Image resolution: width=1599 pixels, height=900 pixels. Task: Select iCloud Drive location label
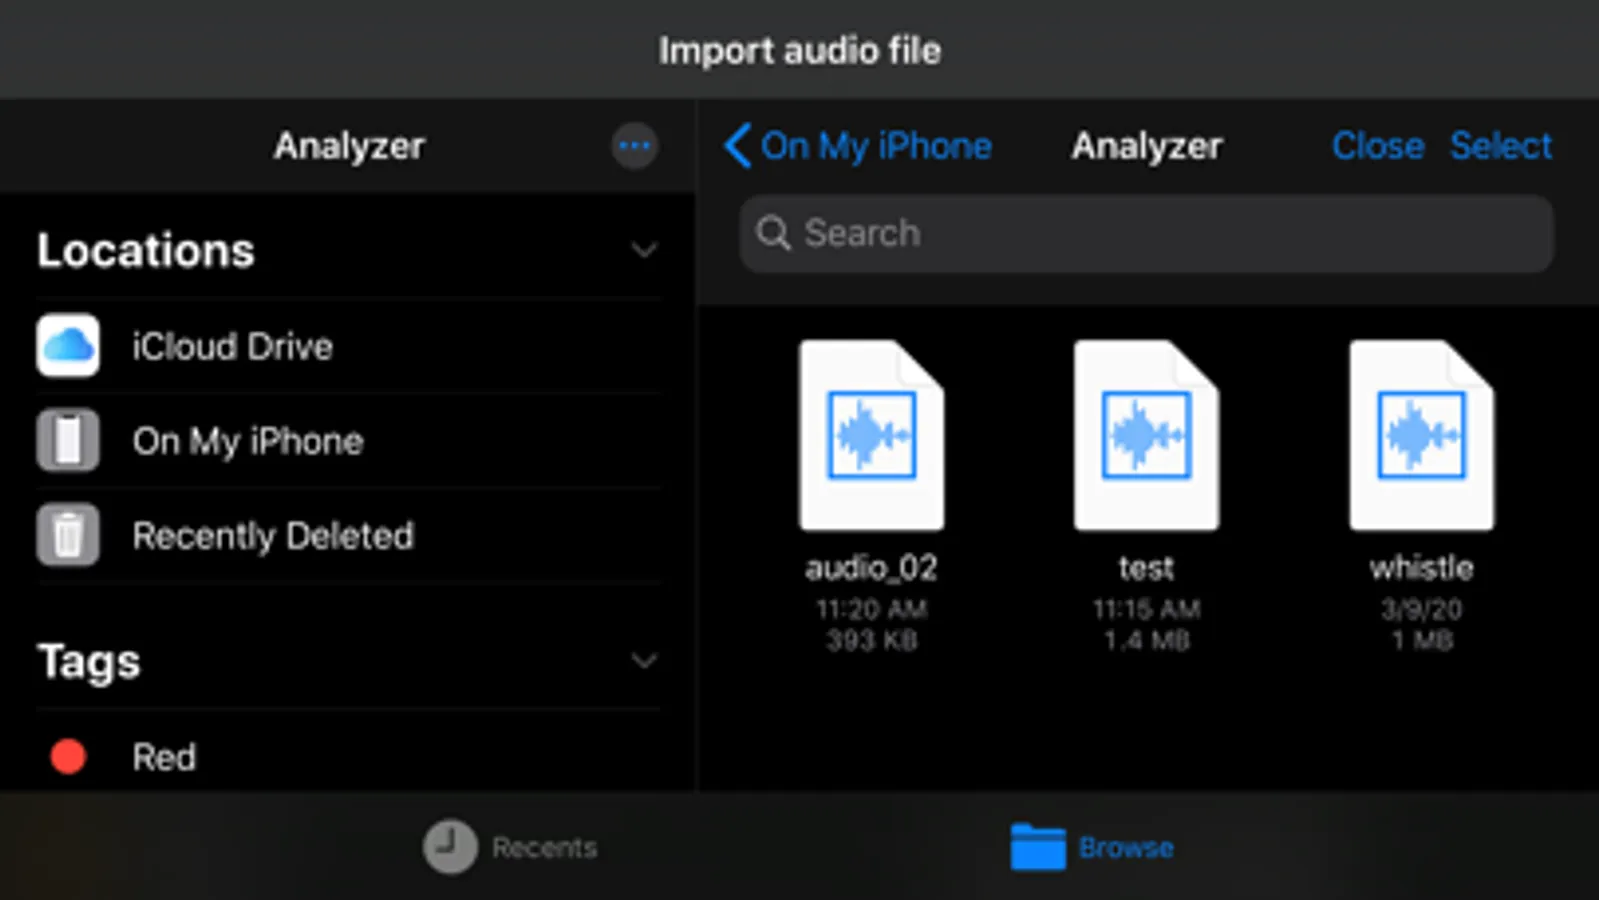(x=233, y=347)
